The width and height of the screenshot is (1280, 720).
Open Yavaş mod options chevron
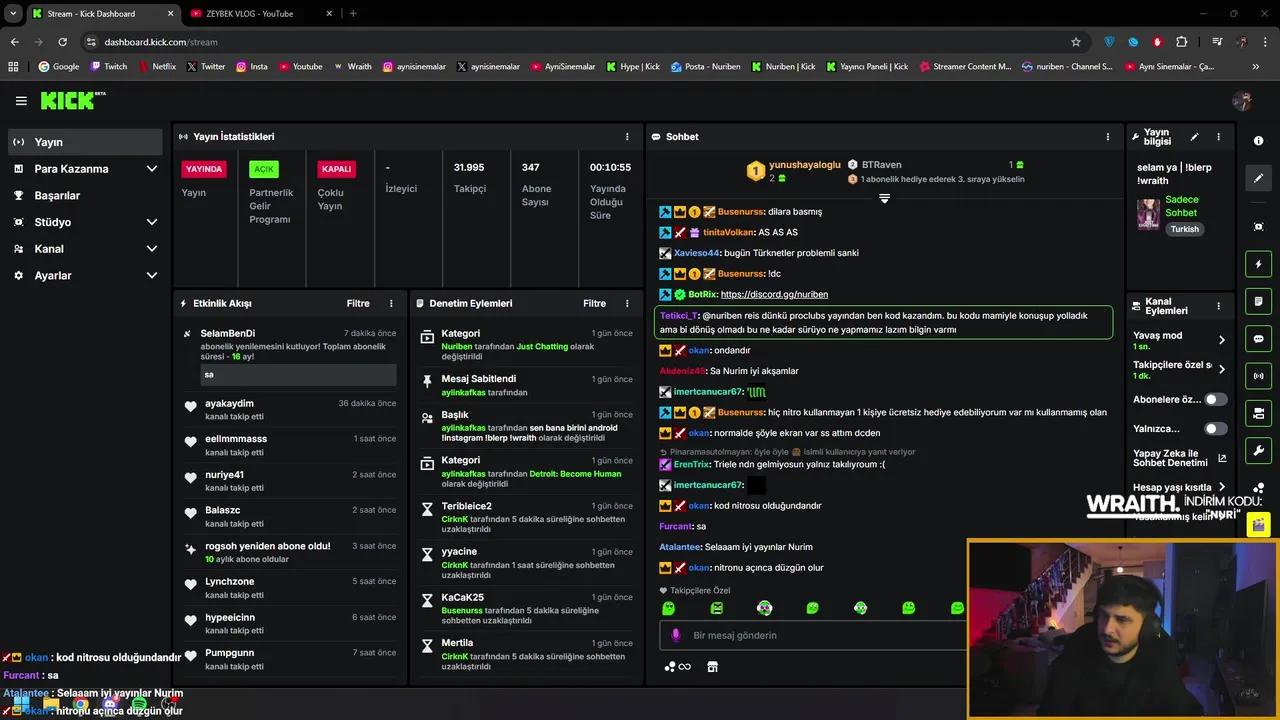tap(1221, 340)
